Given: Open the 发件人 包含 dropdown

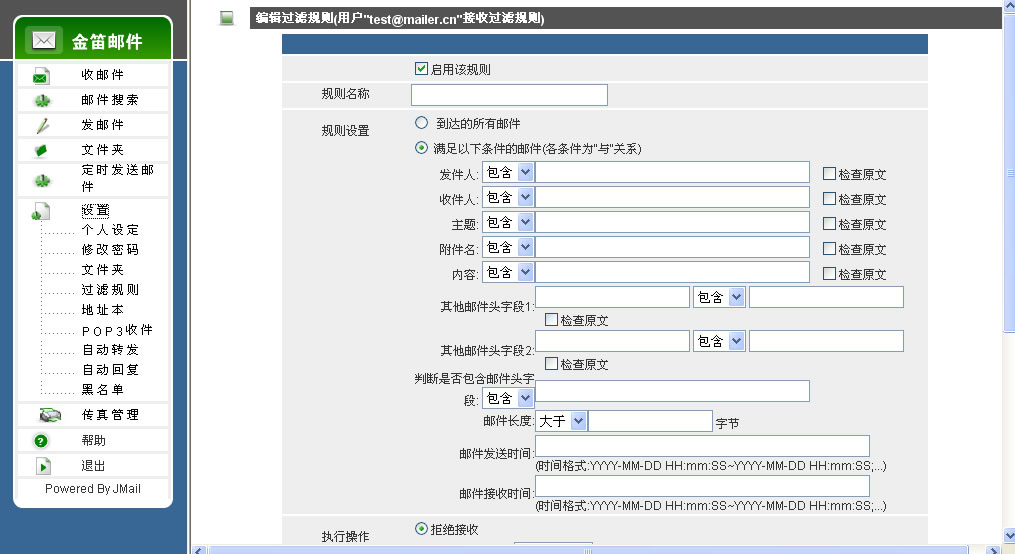Looking at the screenshot, I should tap(508, 172).
